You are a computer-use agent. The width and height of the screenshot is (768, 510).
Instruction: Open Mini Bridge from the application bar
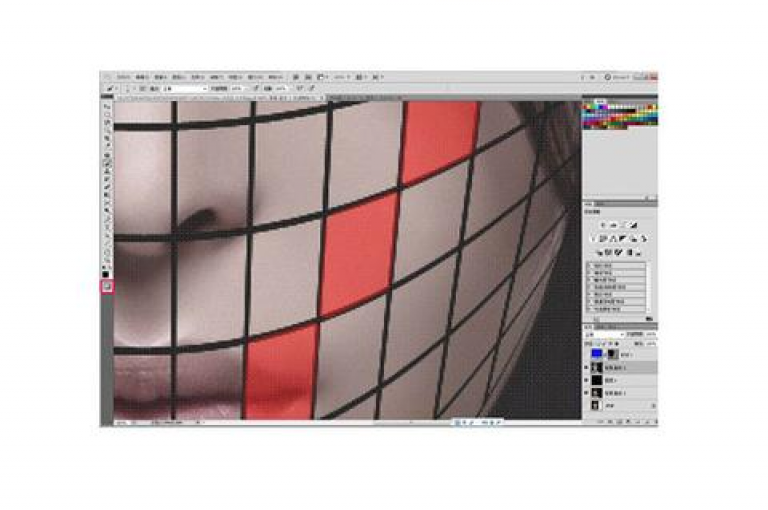click(x=308, y=77)
